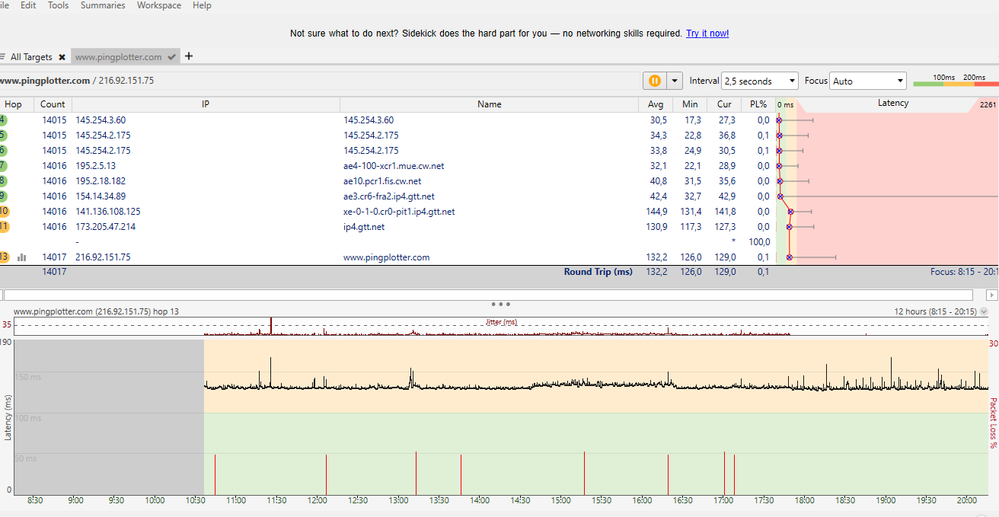The height and width of the screenshot is (517, 999).
Task: Select the hop 13 orange circle
Action: point(3,258)
